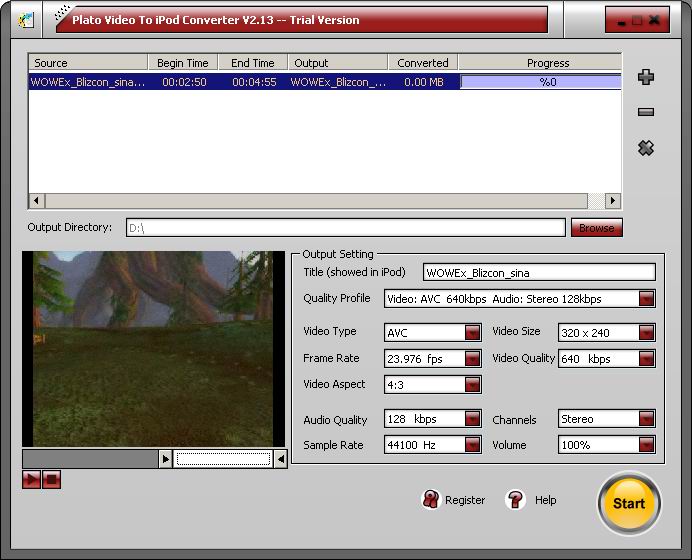Open the Video Type AVC dropdown
This screenshot has width=692, height=560.
[472, 332]
